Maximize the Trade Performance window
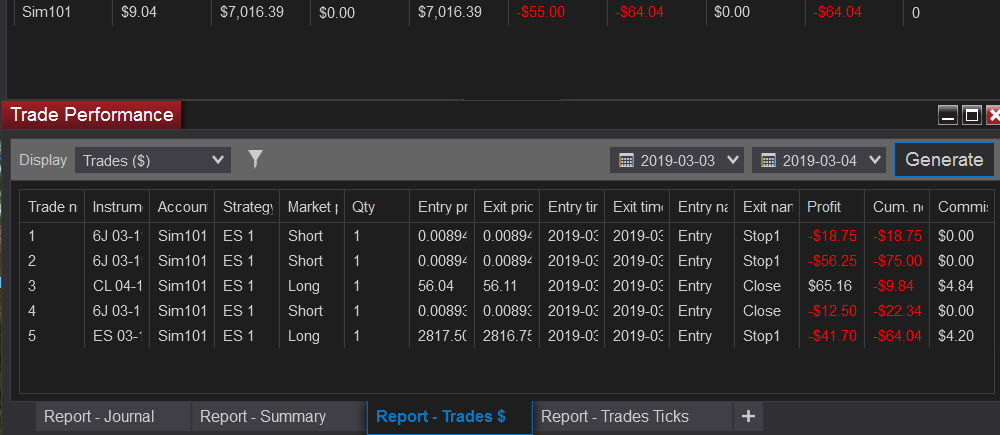Screen dimensions: 1000x435 (972, 115)
